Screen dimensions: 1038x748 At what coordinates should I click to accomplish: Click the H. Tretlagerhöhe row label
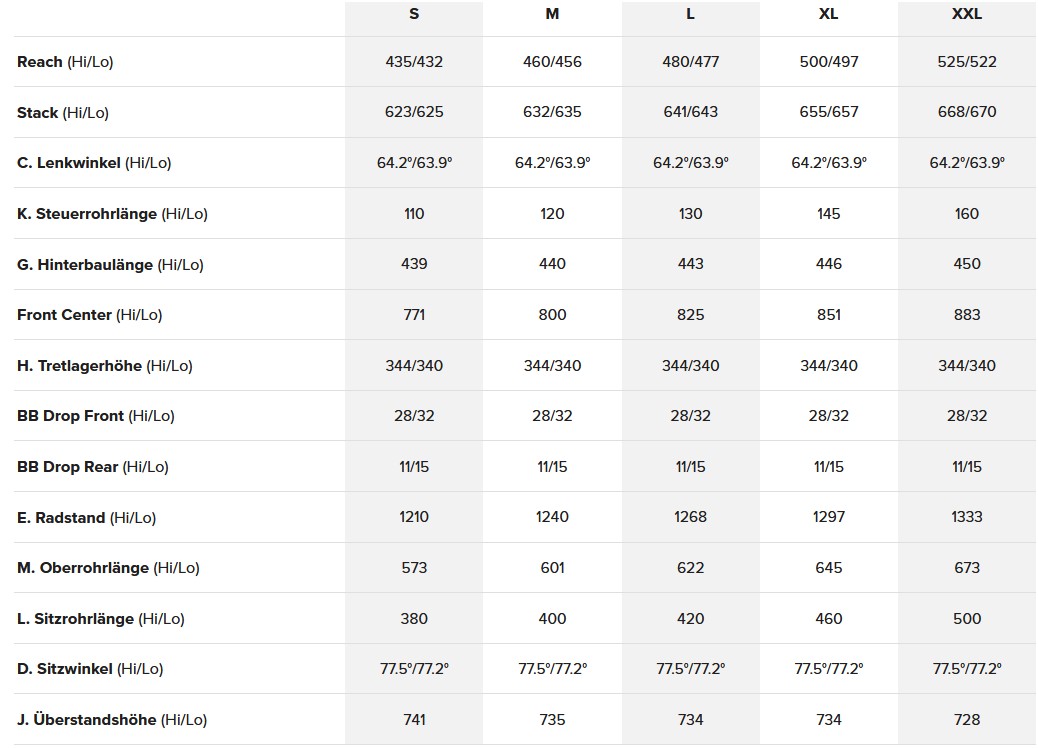point(104,366)
